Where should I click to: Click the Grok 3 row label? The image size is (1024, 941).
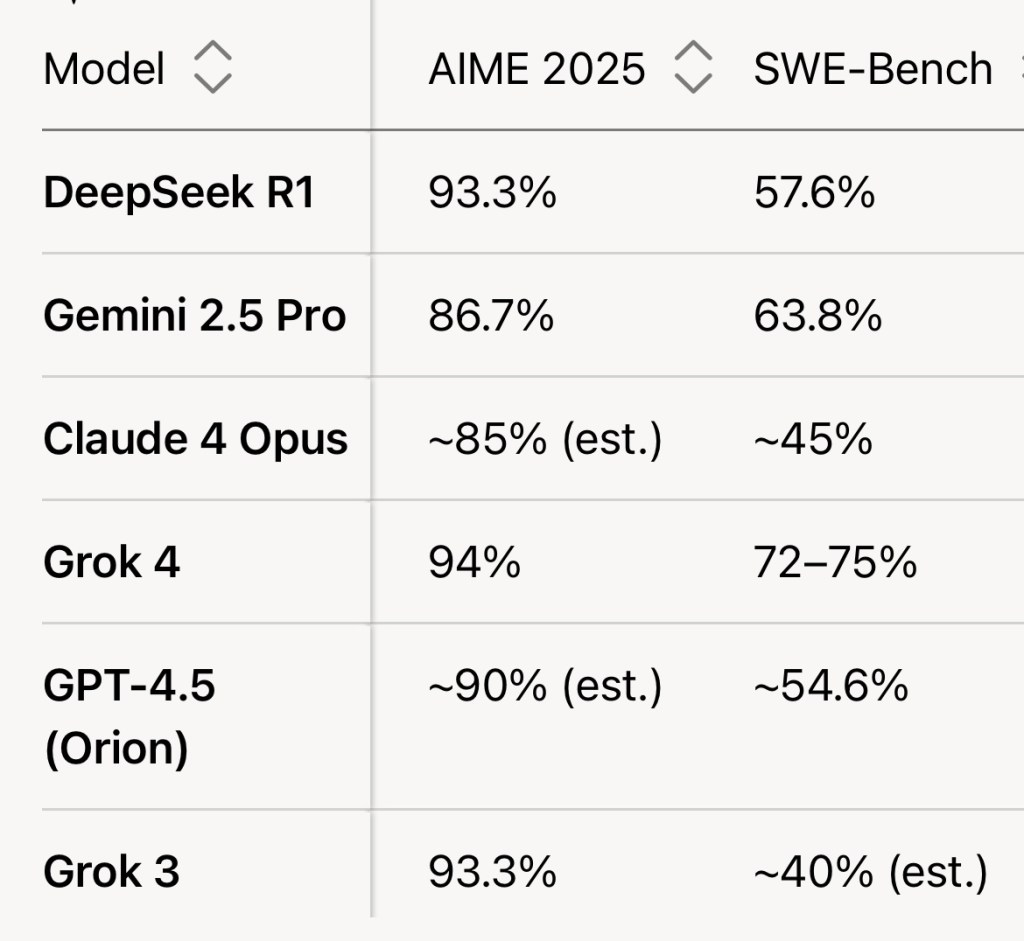[112, 872]
